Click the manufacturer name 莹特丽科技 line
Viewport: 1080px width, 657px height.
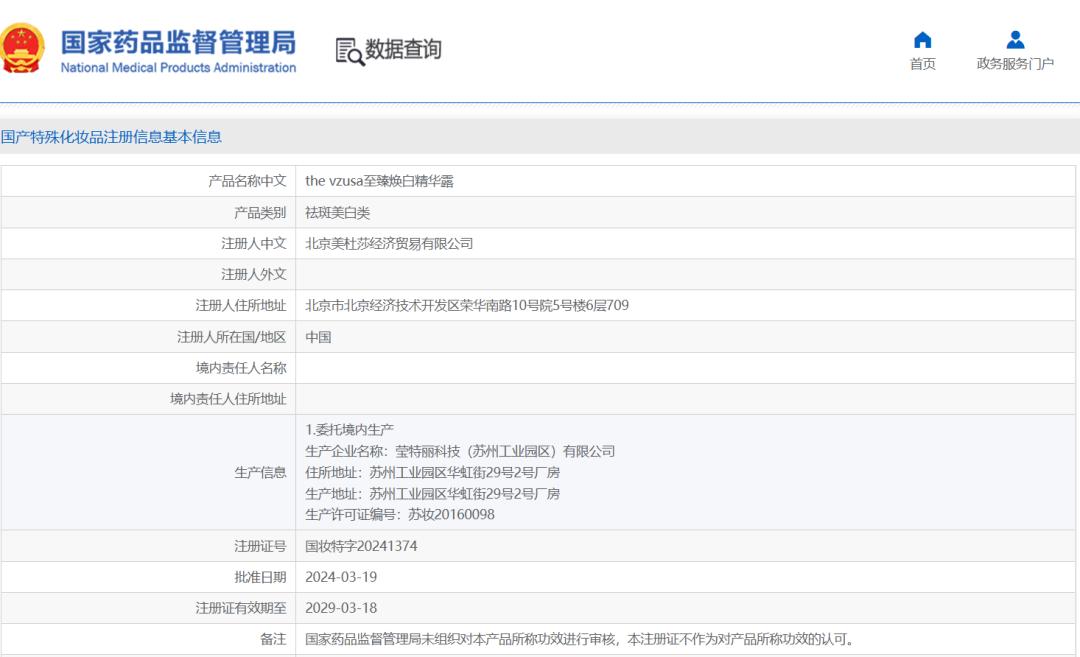[x=460, y=451]
